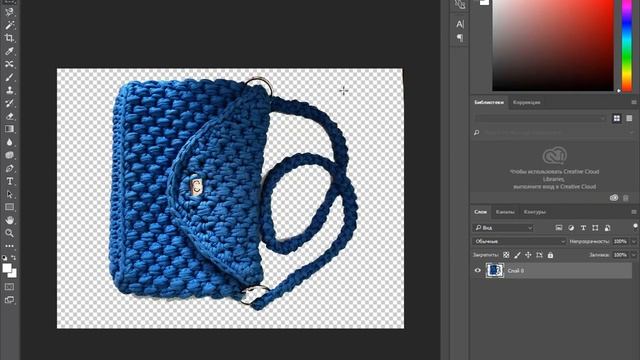Open the Libraries panel menu

coord(634,102)
